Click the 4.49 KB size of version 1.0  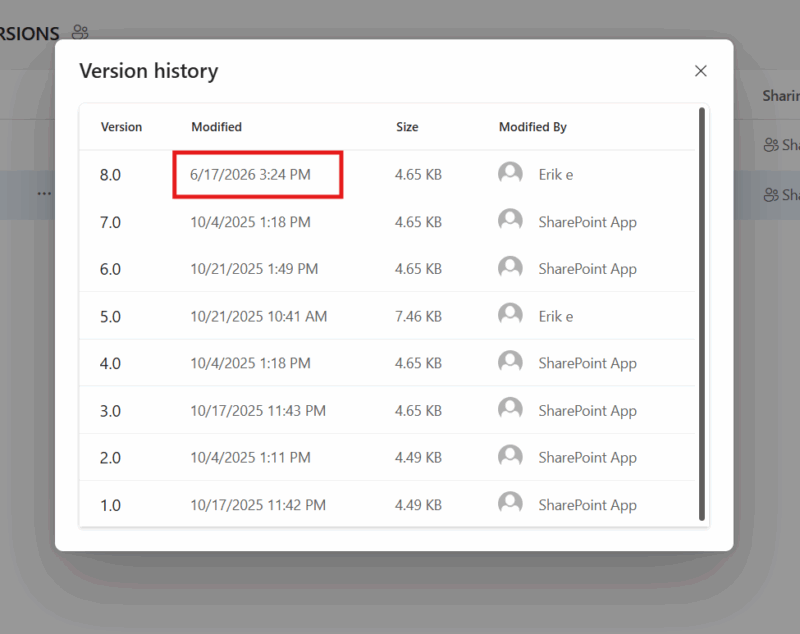(x=418, y=505)
